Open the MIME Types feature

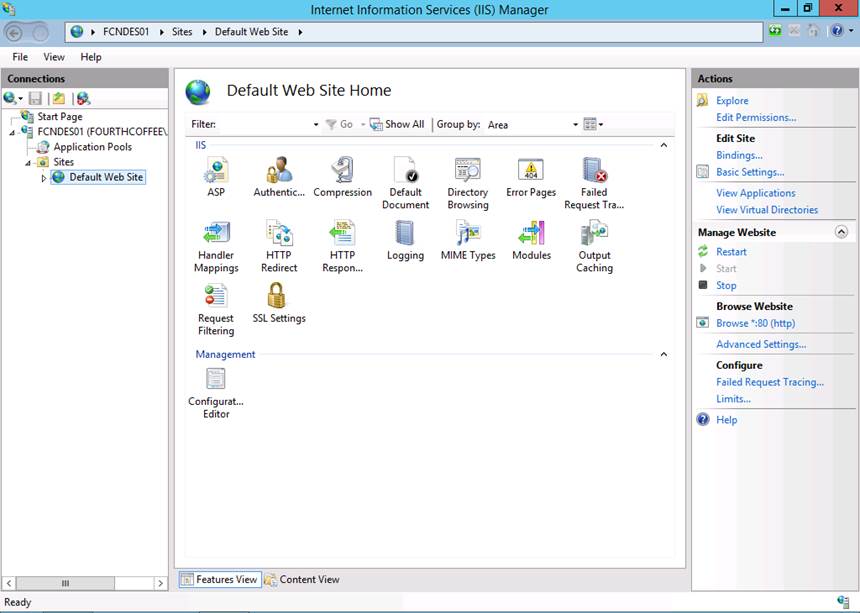click(x=467, y=235)
